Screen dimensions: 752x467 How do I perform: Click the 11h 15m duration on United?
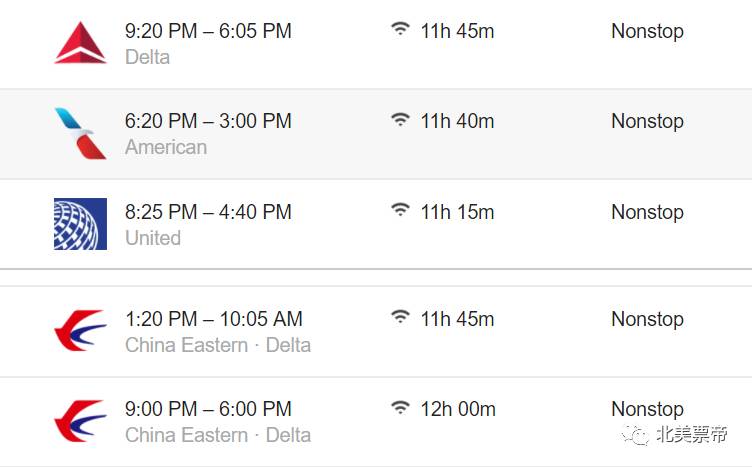(457, 212)
